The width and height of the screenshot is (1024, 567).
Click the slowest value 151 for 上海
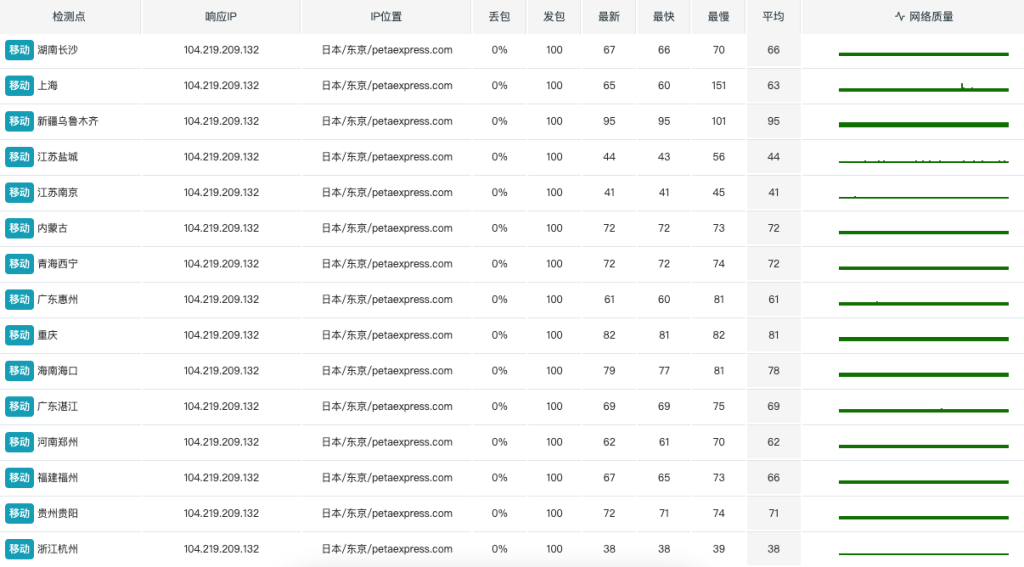[x=718, y=86]
